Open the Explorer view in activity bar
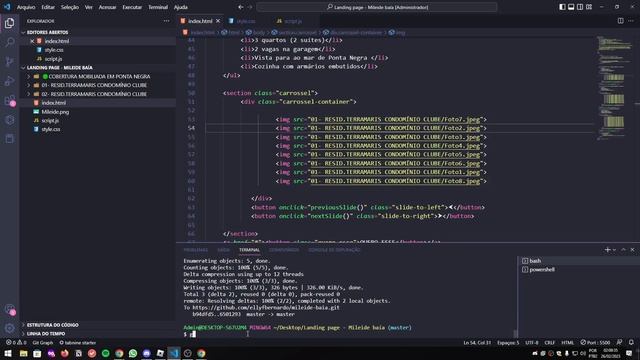This screenshot has width=640, height=360. tap(9, 23)
